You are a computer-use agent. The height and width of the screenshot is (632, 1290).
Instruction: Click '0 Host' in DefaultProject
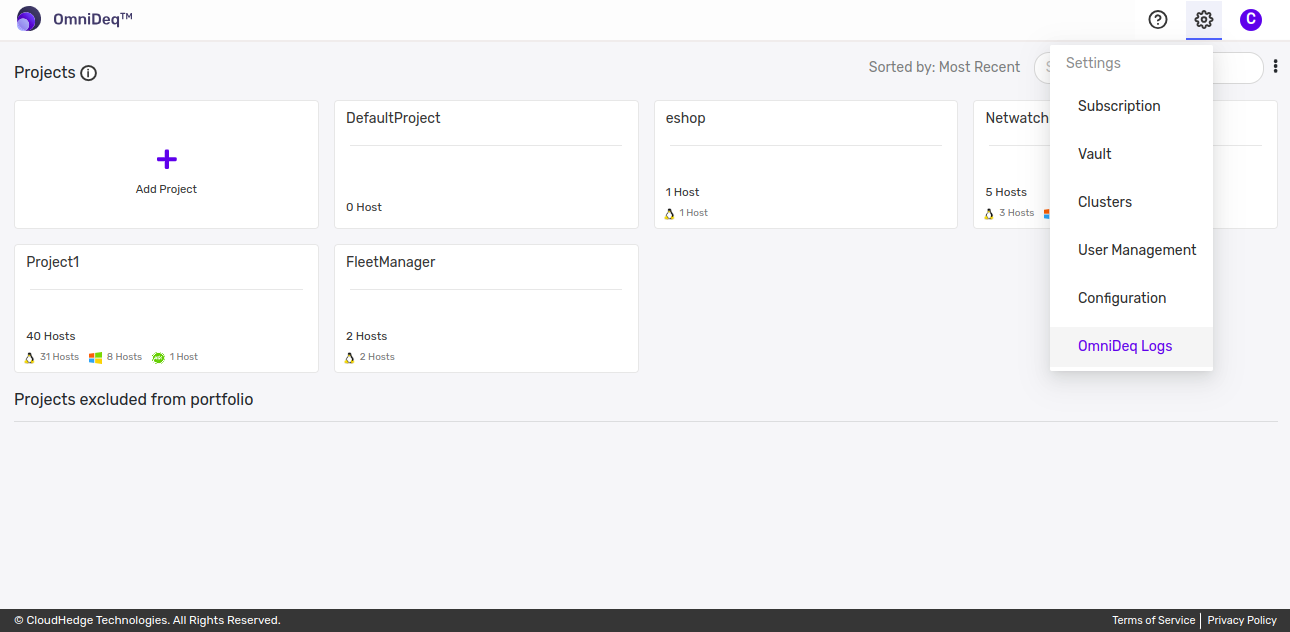[x=364, y=207]
